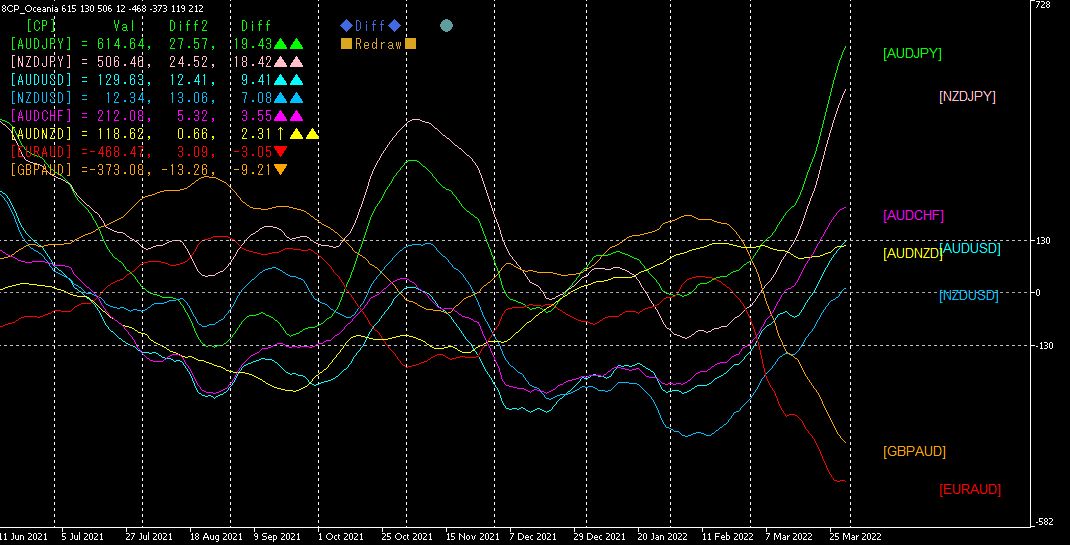
Task: Click the red down triangle in EURAUD row
Action: click(x=280, y=151)
